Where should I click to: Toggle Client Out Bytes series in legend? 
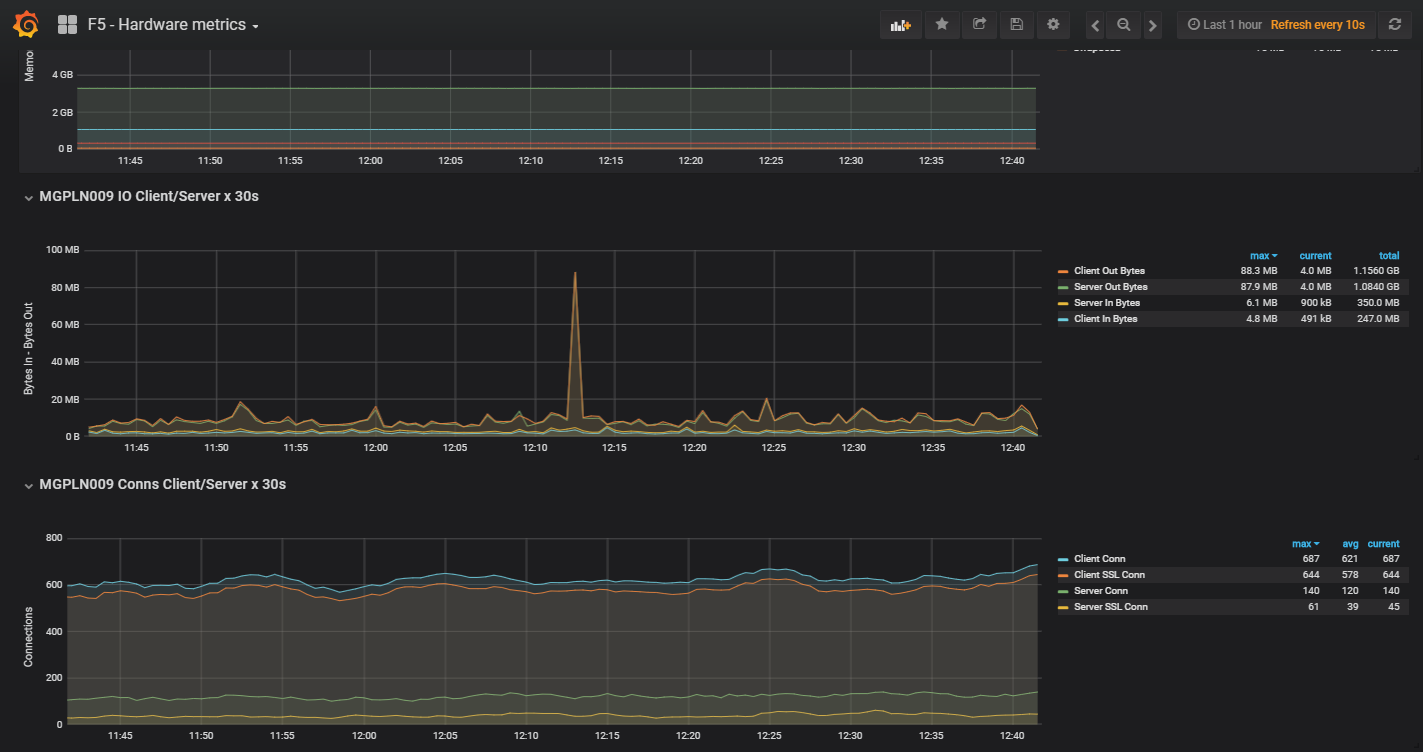(x=1109, y=271)
